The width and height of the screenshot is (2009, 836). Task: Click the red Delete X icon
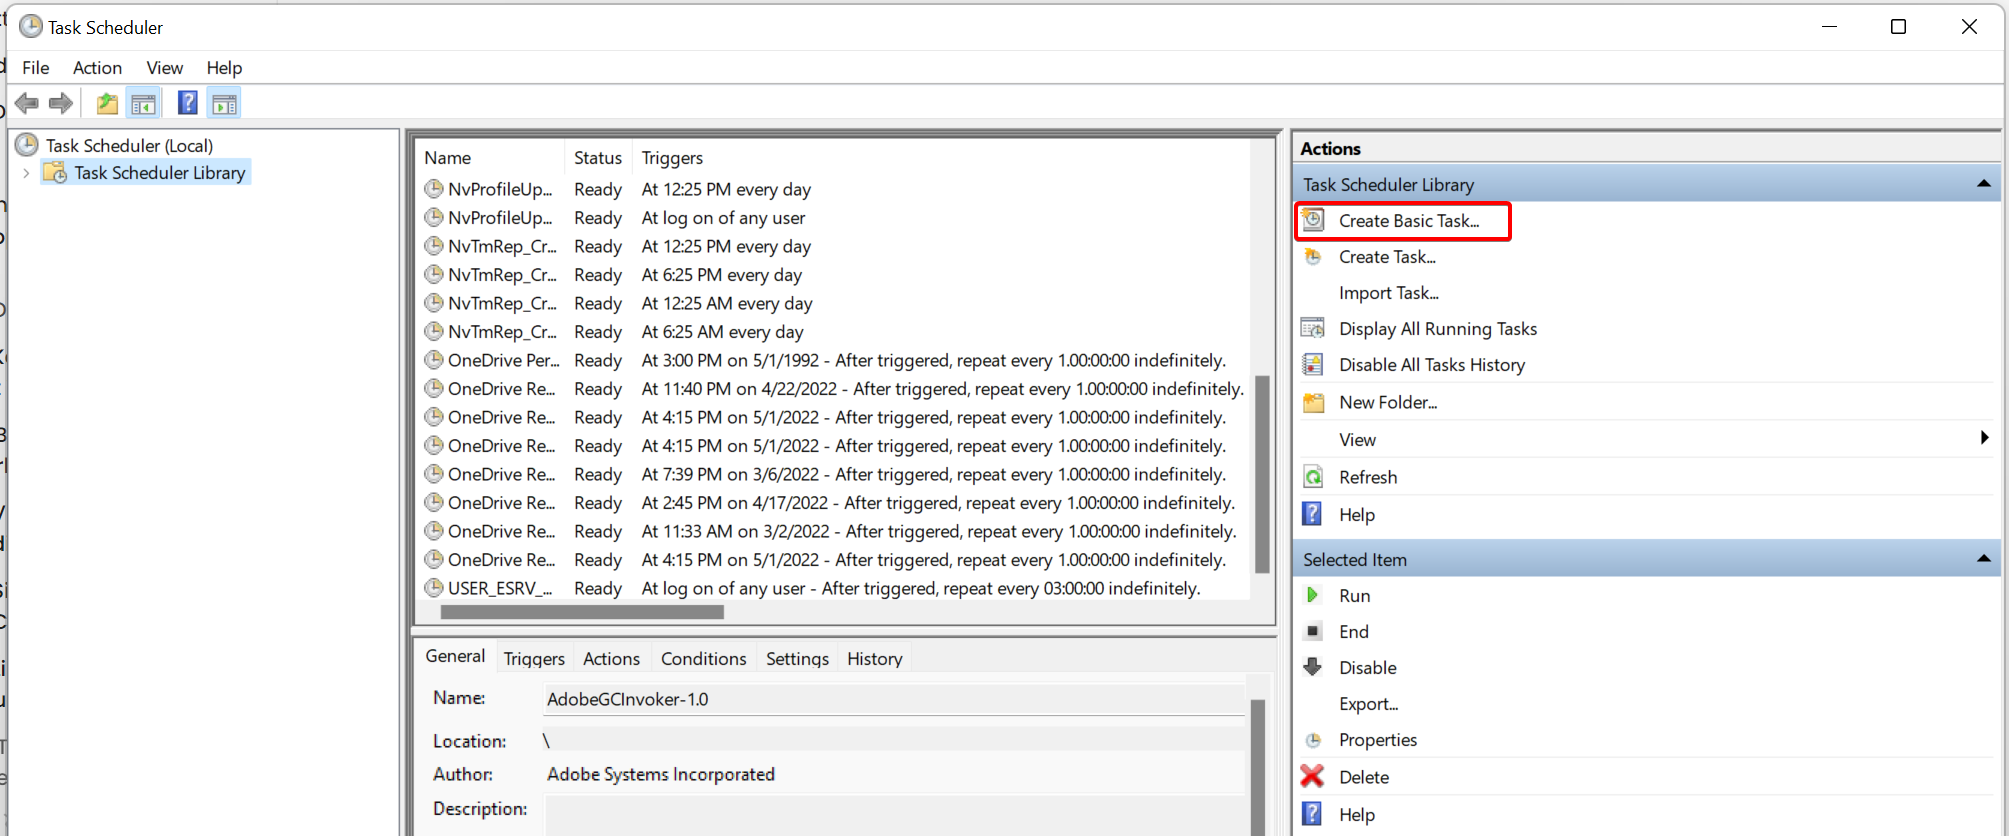tap(1312, 776)
